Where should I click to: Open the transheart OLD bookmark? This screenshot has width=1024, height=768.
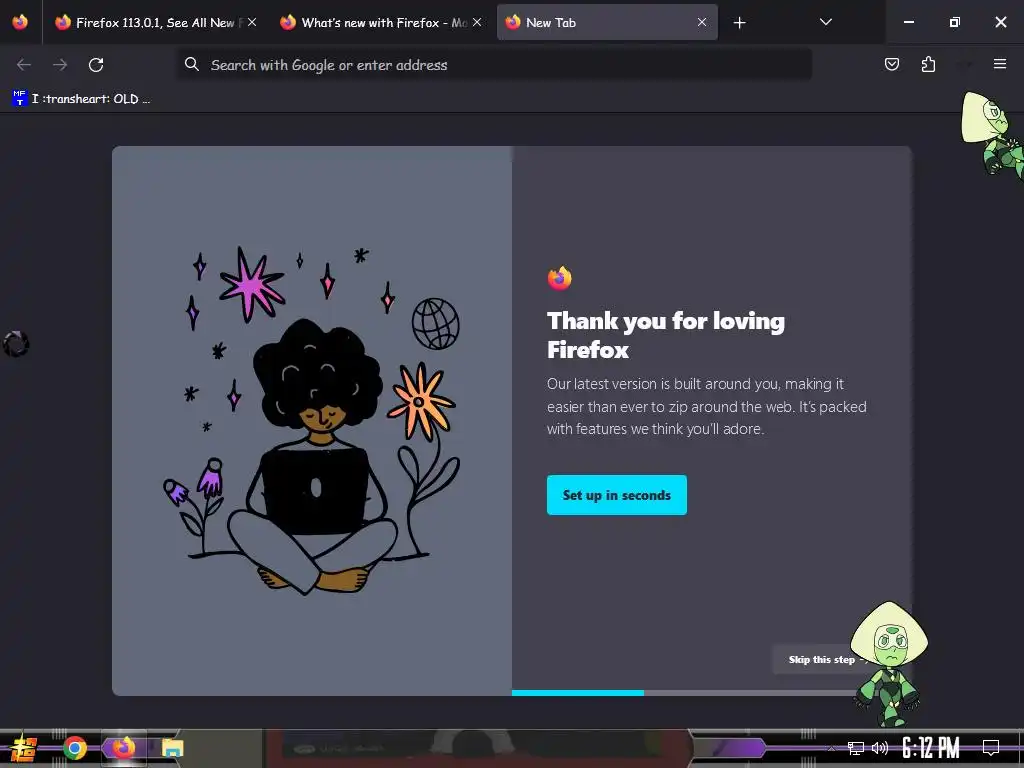click(x=82, y=99)
